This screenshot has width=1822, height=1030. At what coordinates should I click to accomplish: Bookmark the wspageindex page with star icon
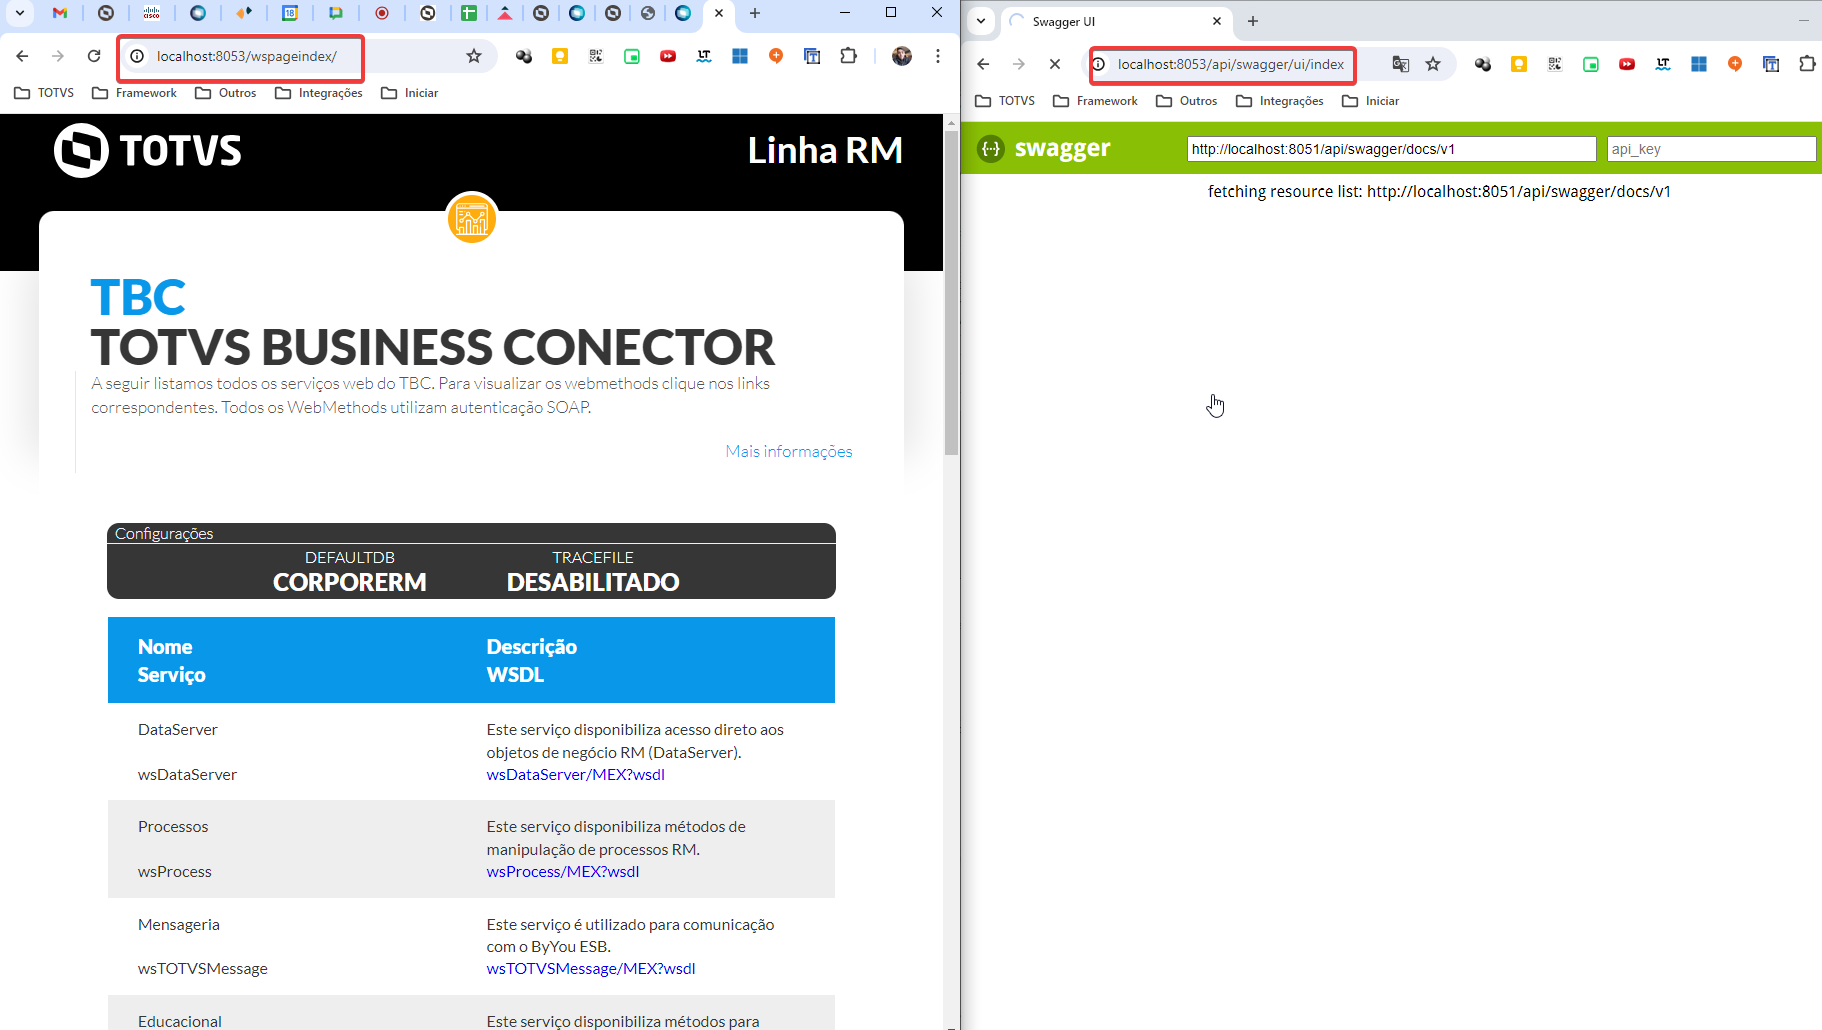[x=474, y=56]
